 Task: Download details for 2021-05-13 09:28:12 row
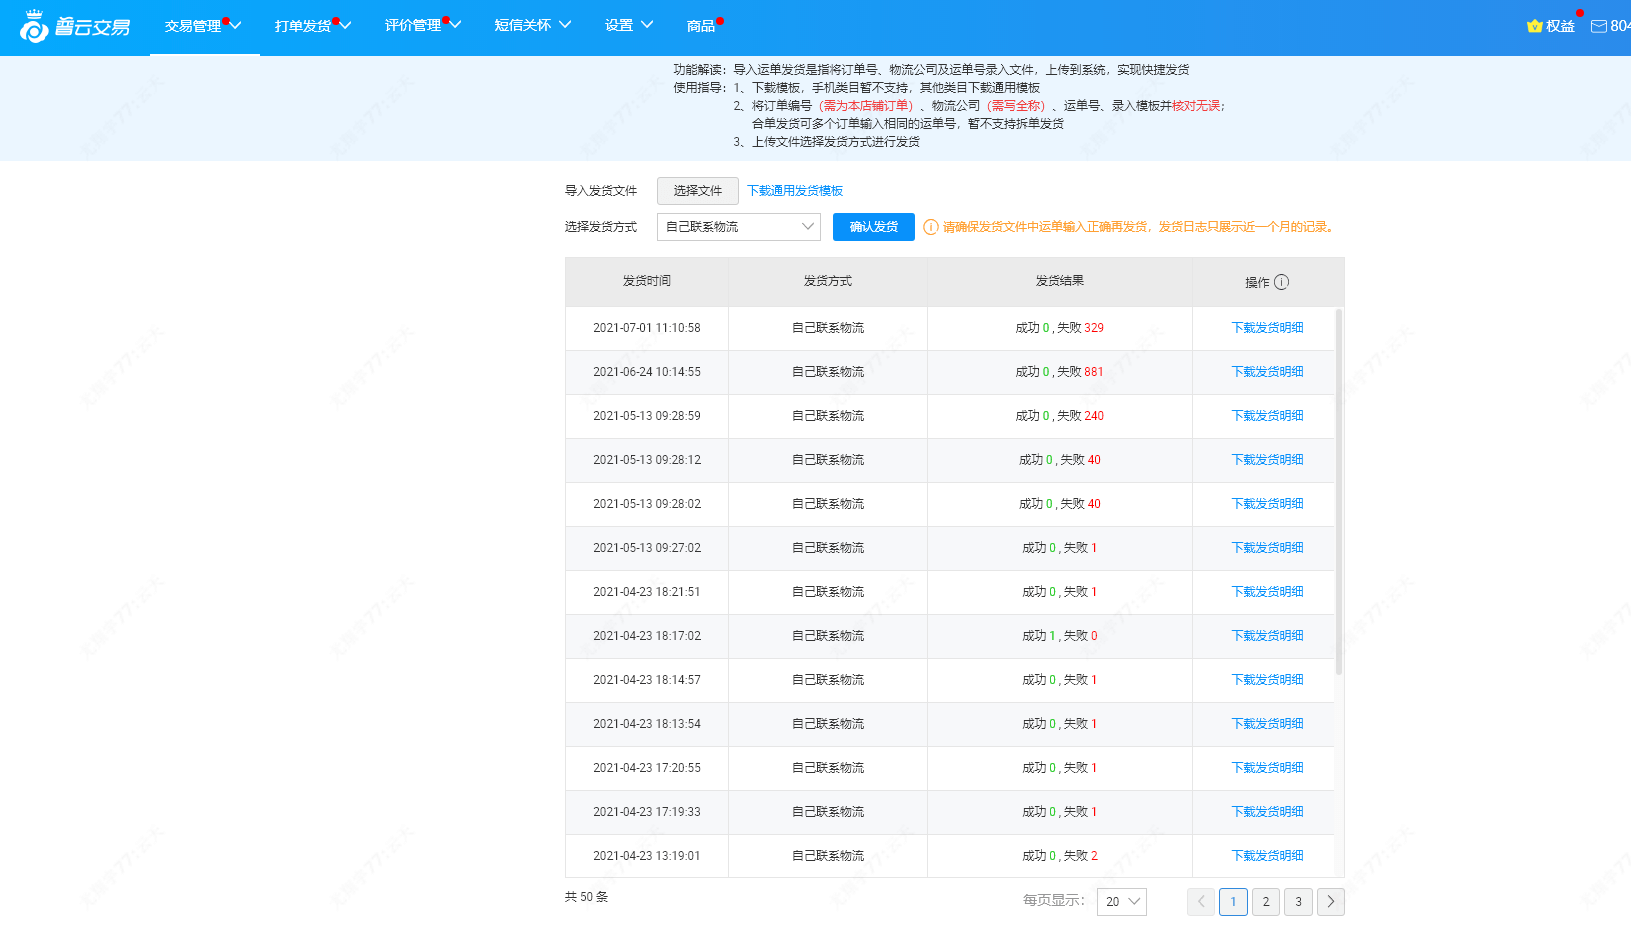(1267, 460)
